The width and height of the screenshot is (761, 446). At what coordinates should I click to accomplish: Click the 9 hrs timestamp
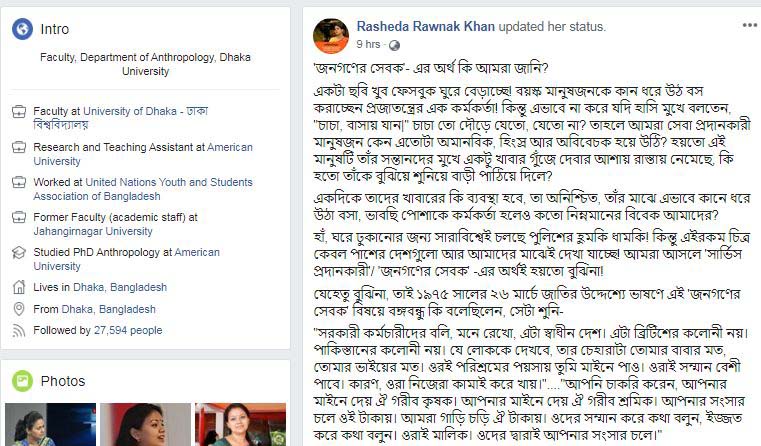click(368, 44)
